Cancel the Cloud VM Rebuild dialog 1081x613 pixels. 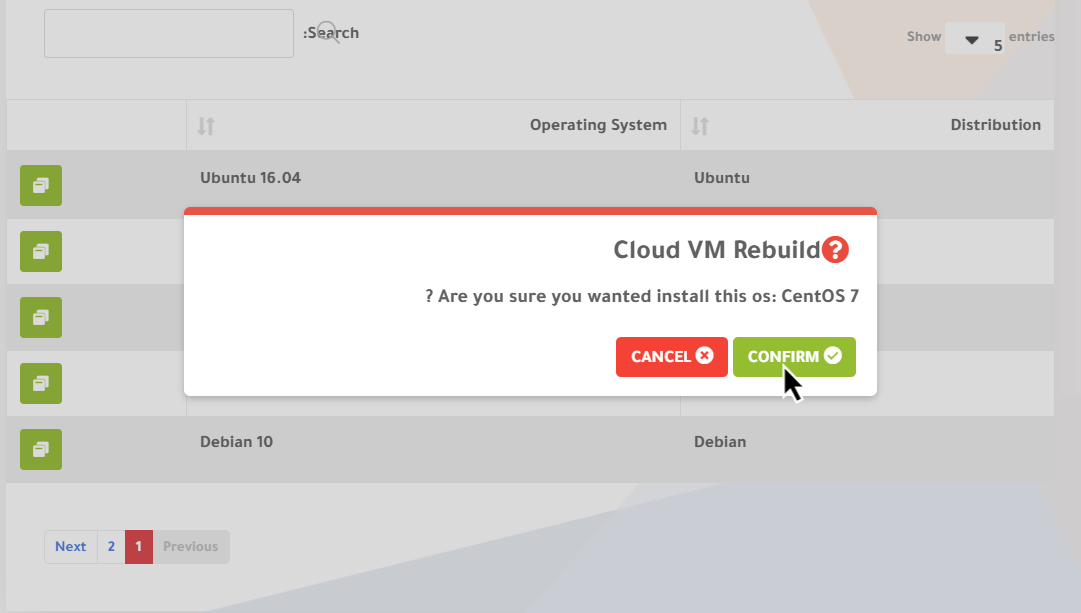671,357
